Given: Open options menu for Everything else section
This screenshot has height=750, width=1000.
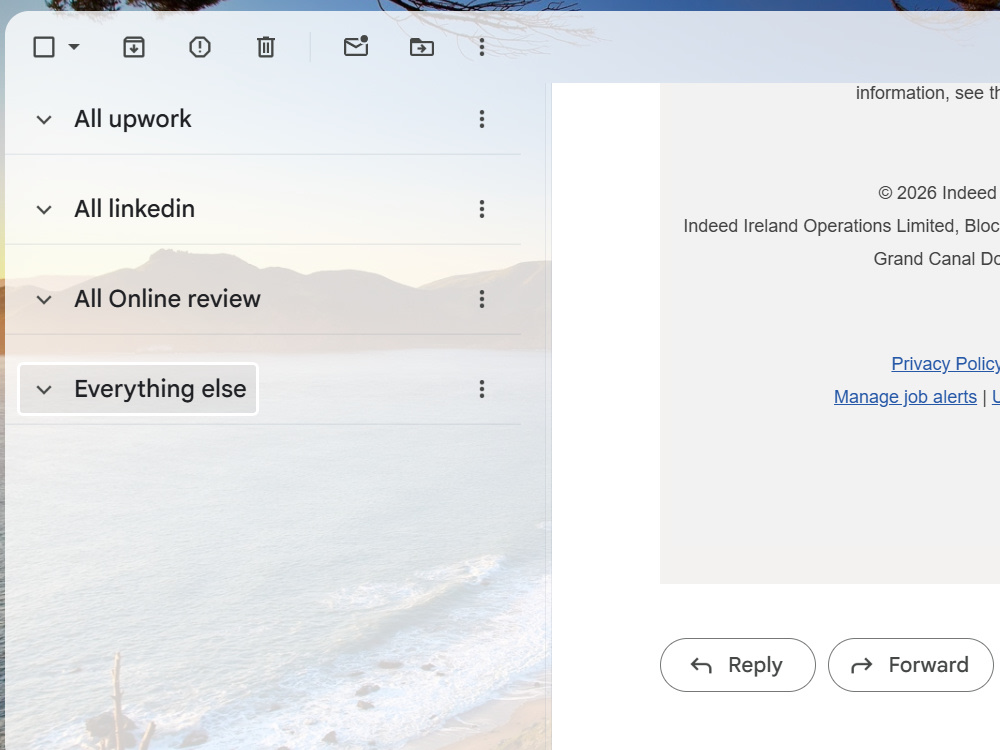Looking at the screenshot, I should tap(482, 389).
